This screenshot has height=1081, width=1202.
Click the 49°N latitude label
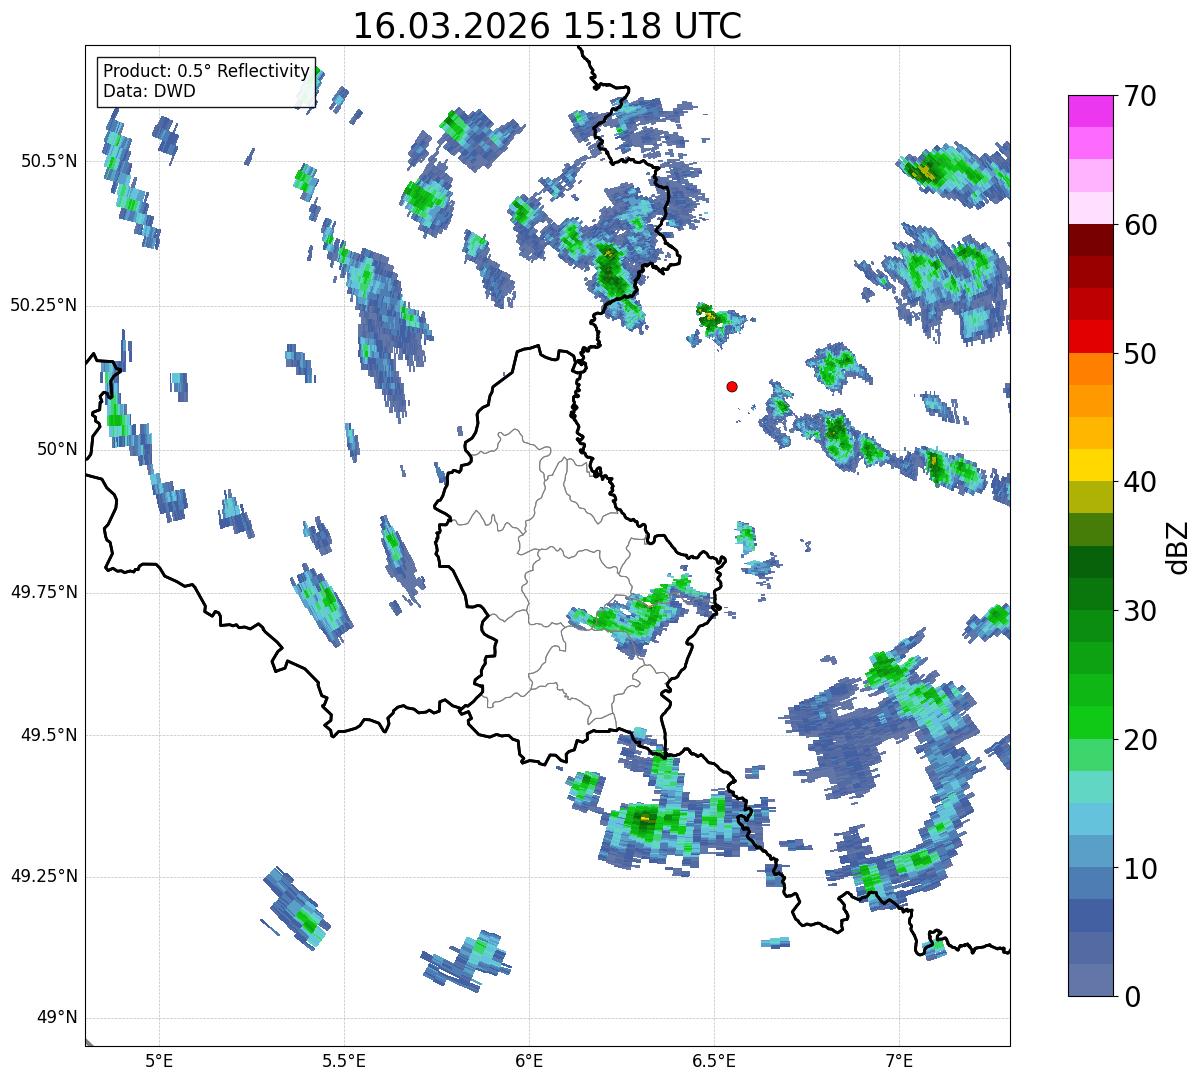57,1018
